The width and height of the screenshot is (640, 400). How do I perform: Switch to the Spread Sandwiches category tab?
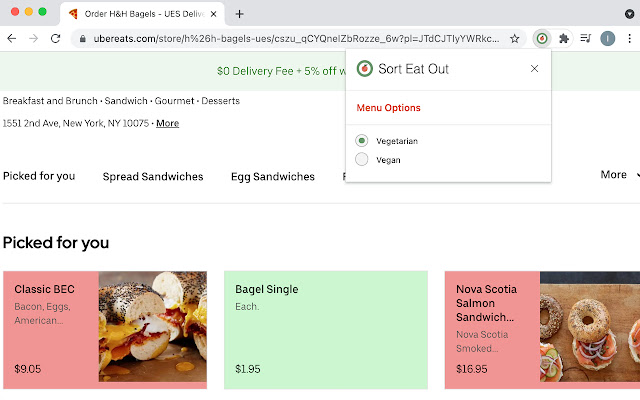[x=153, y=177]
